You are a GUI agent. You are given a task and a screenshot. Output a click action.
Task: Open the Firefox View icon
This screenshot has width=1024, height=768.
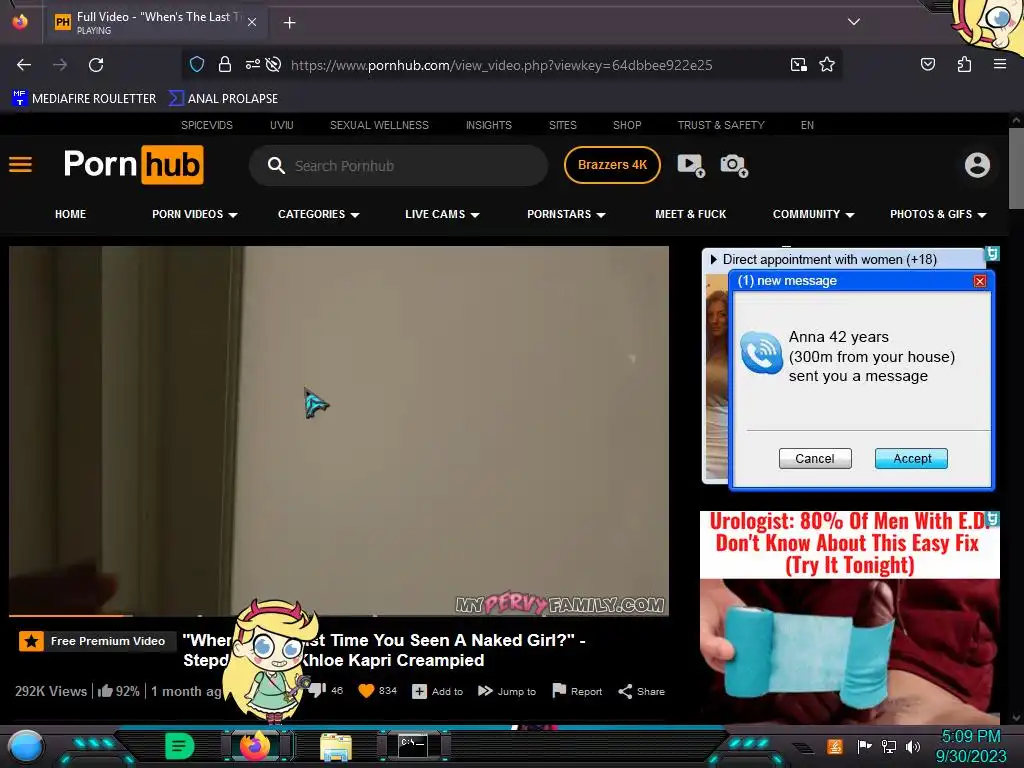coord(20,22)
